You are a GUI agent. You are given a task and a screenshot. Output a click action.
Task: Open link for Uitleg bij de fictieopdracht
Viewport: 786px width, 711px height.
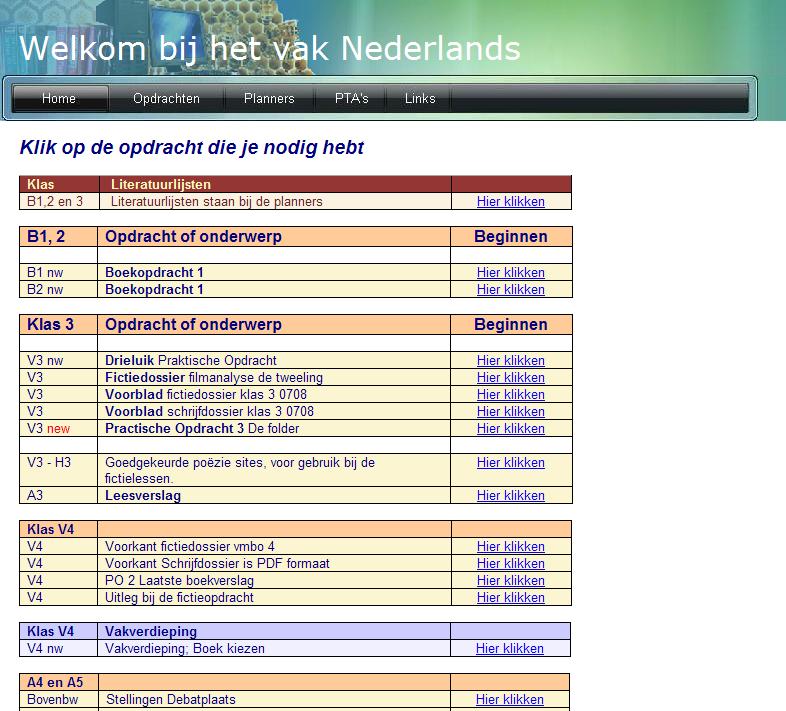(510, 598)
